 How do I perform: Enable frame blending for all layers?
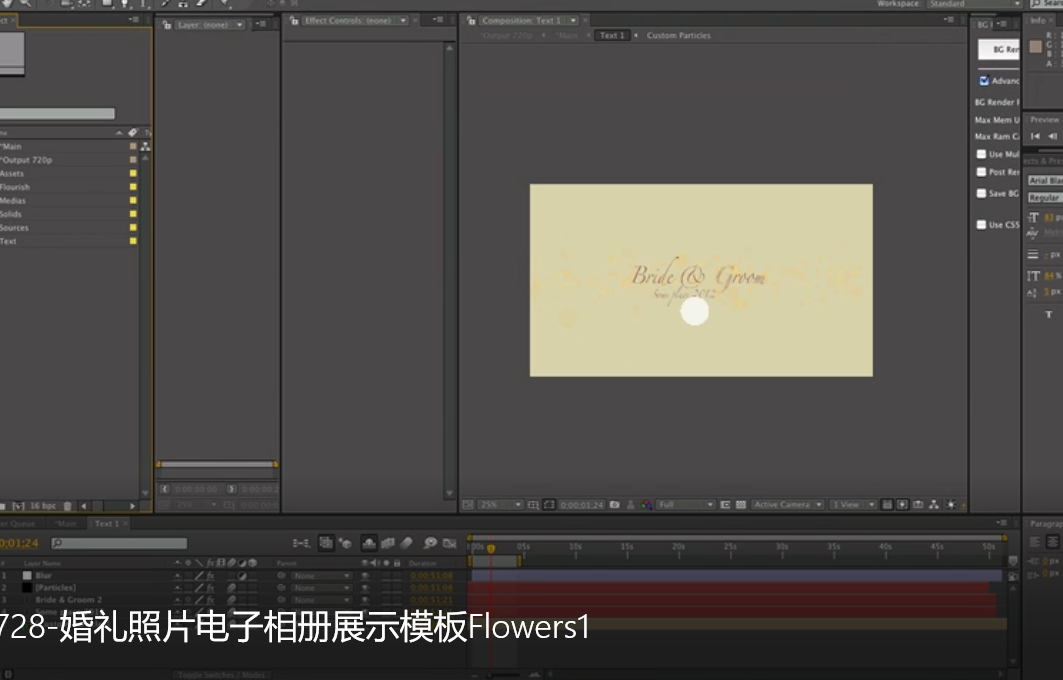click(x=388, y=543)
